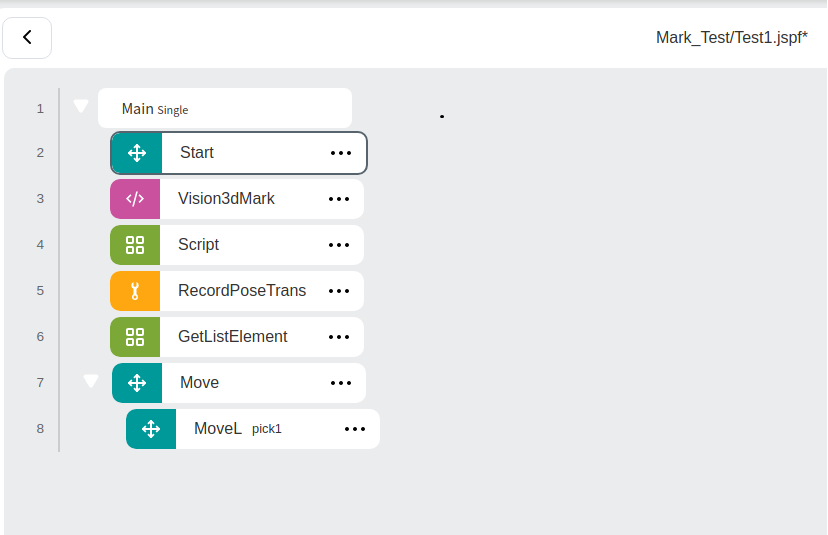Go back with the left chevron button
This screenshot has height=535, width=828.
[27, 37]
